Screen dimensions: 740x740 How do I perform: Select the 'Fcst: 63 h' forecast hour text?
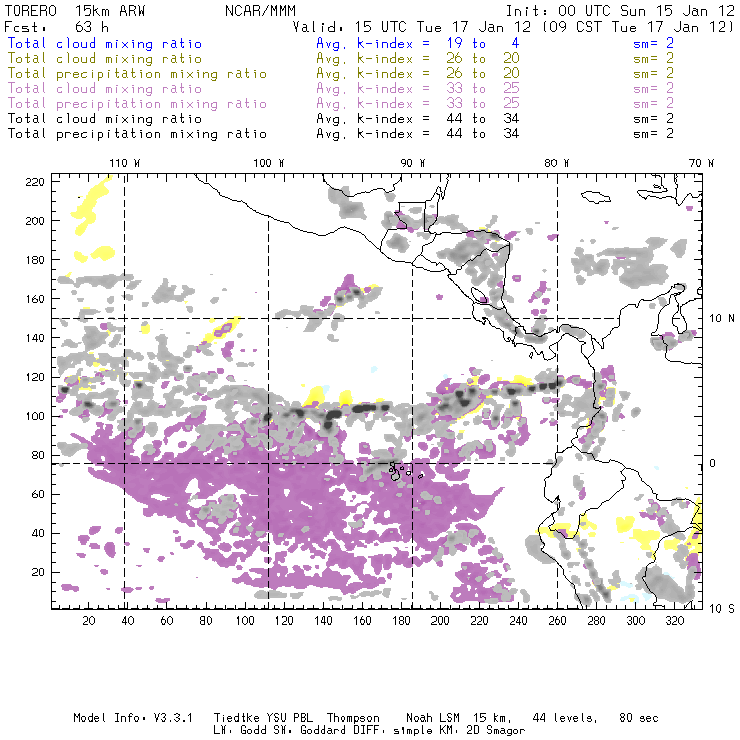click(x=56, y=27)
